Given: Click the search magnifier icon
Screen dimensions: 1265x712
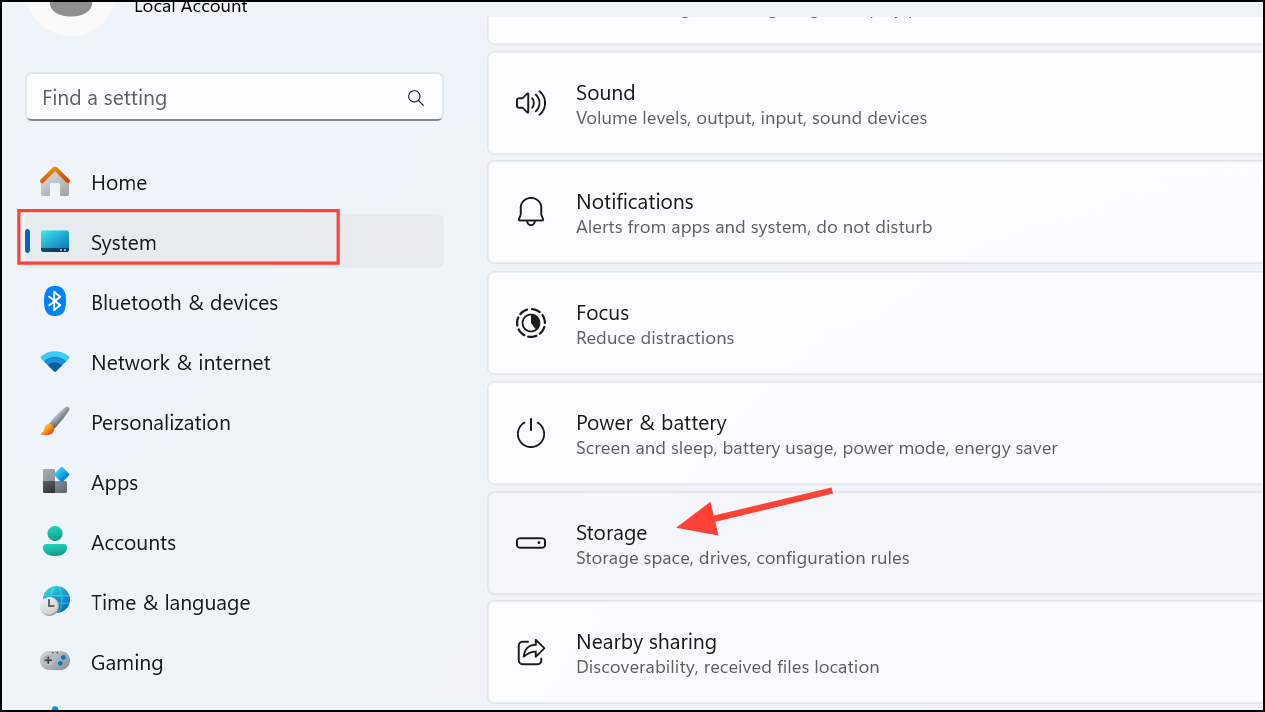Looking at the screenshot, I should [416, 98].
